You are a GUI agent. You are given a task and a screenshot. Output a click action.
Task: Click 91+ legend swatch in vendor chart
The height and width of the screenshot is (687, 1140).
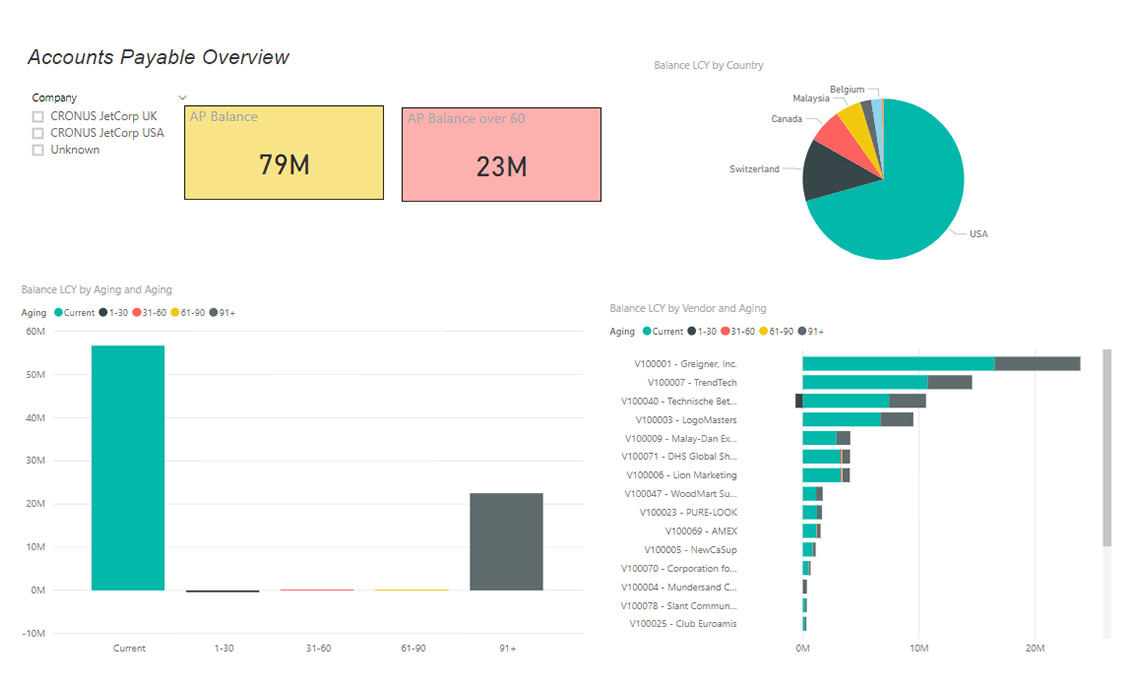[802, 332]
